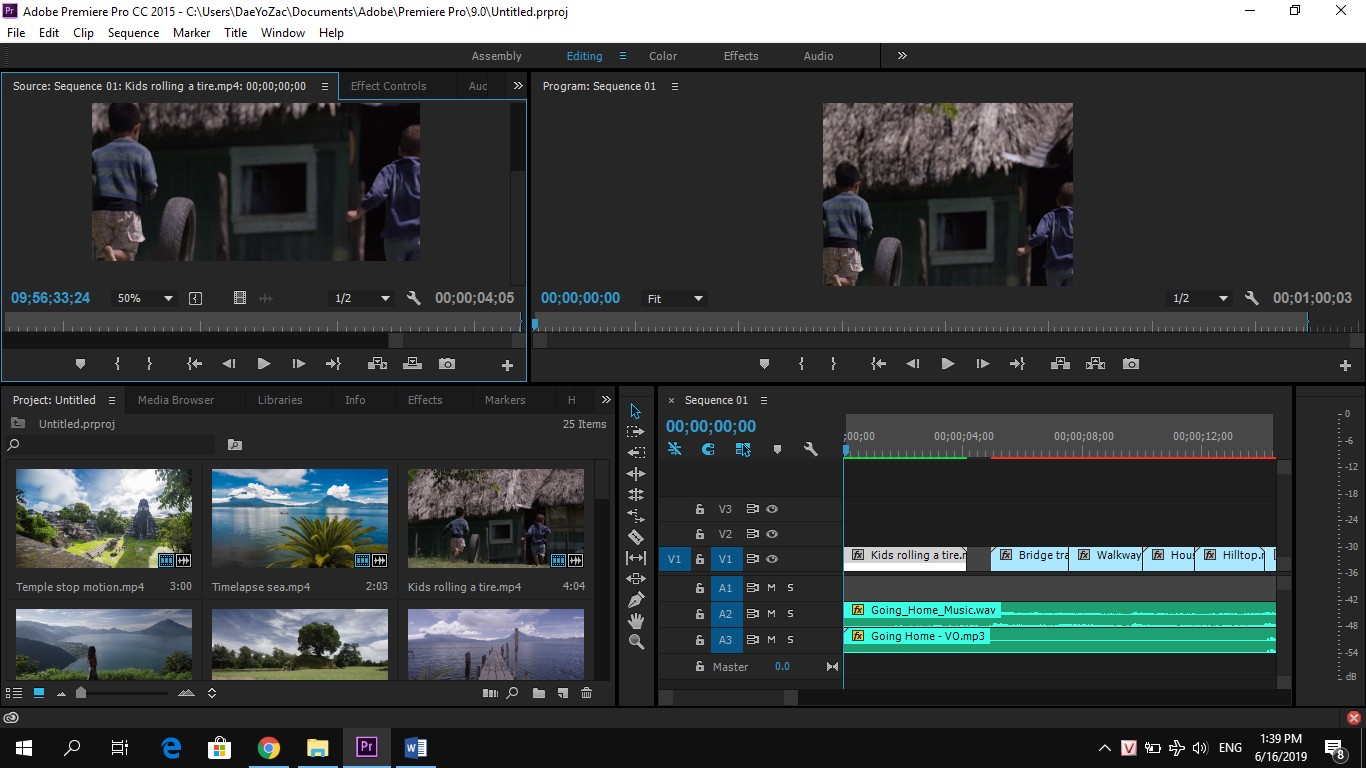This screenshot has height=768, width=1366.
Task: Expand overflow panels in Project panel group
Action: click(606, 400)
